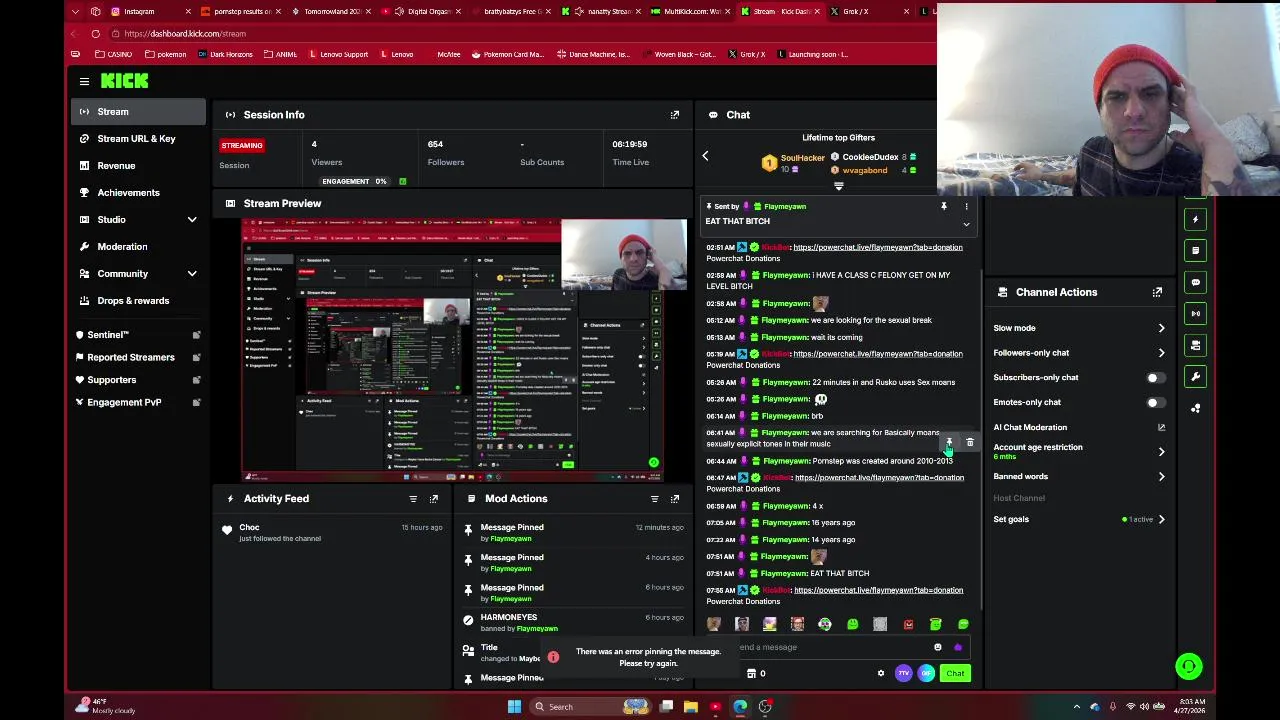Screen dimensions: 1280x720
Task: Expand the Community sidebar section
Action: coord(192,273)
